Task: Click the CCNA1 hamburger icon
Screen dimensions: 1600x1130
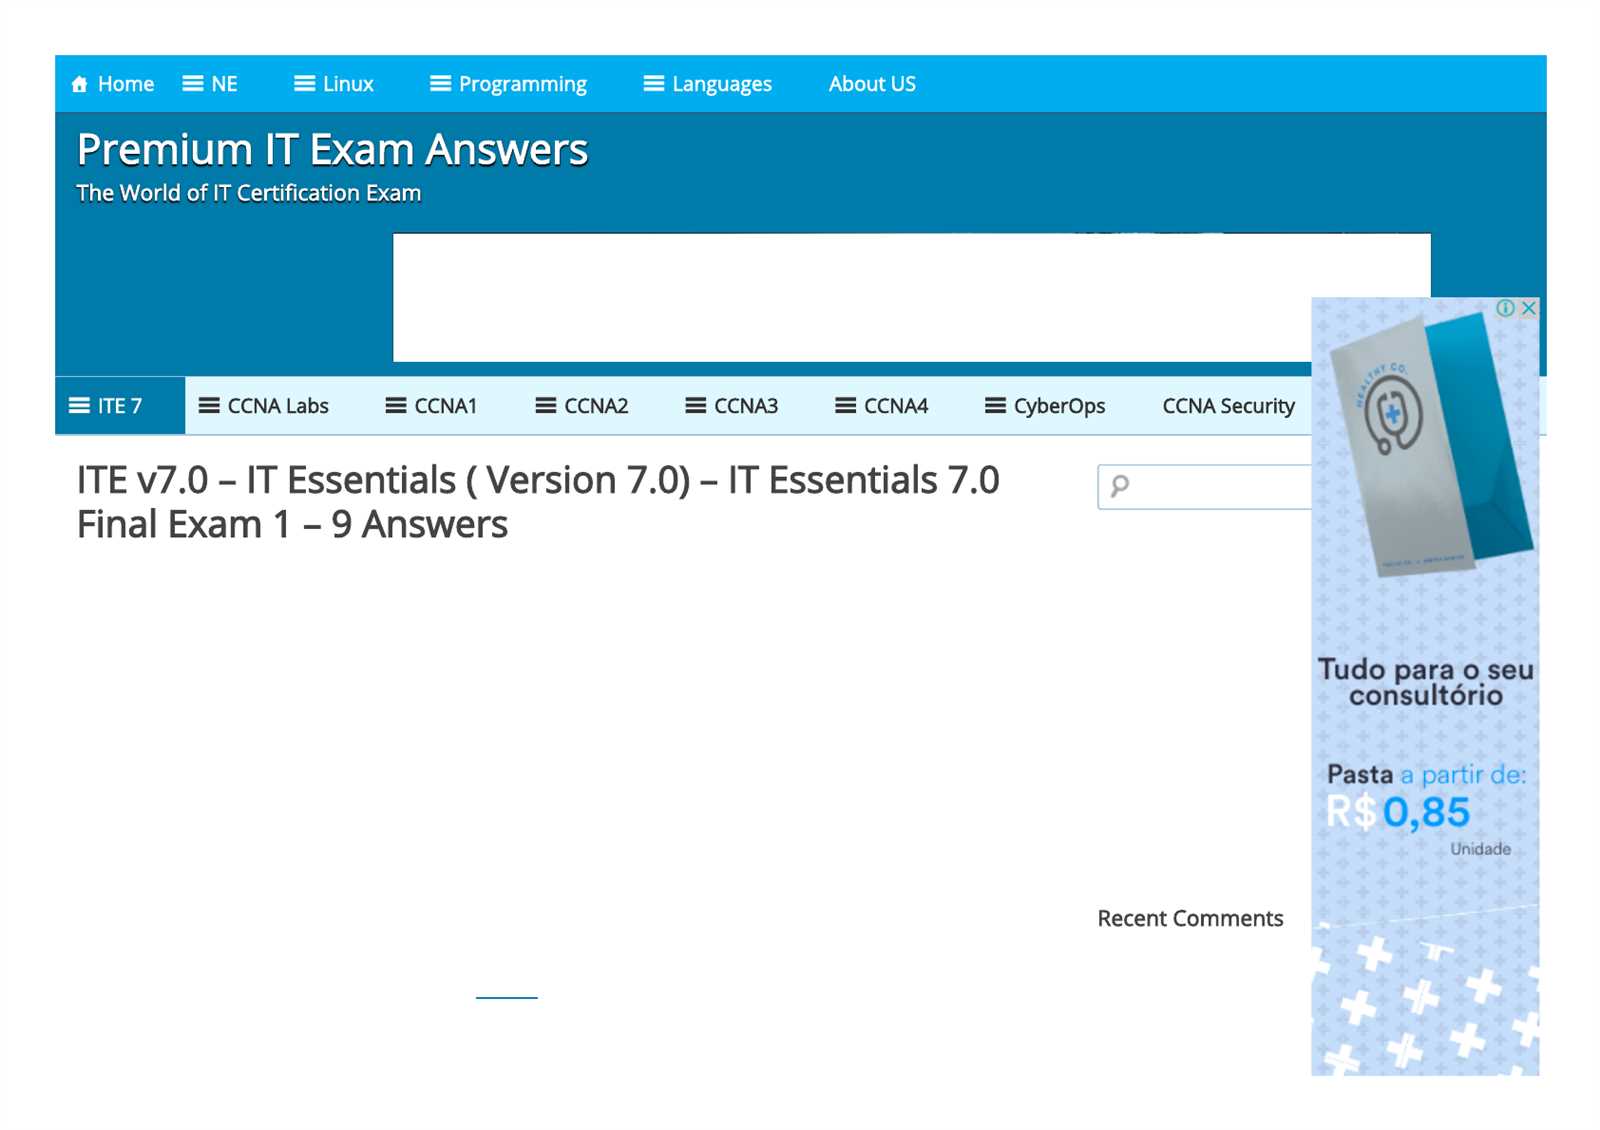Action: (396, 406)
